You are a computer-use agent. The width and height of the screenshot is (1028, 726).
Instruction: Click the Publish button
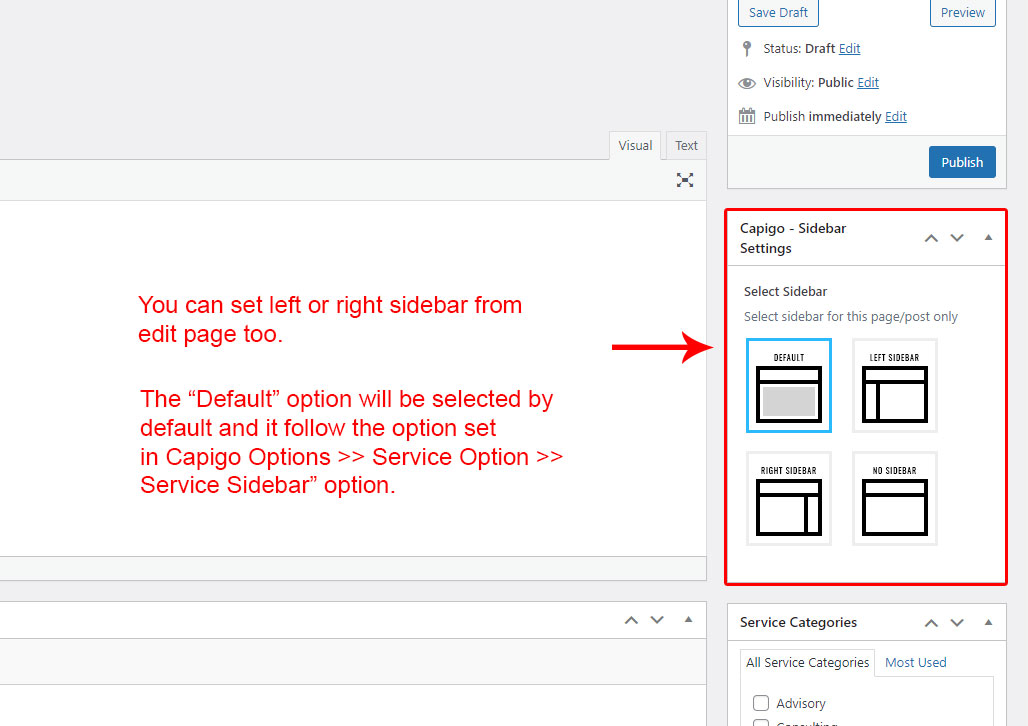tap(962, 162)
